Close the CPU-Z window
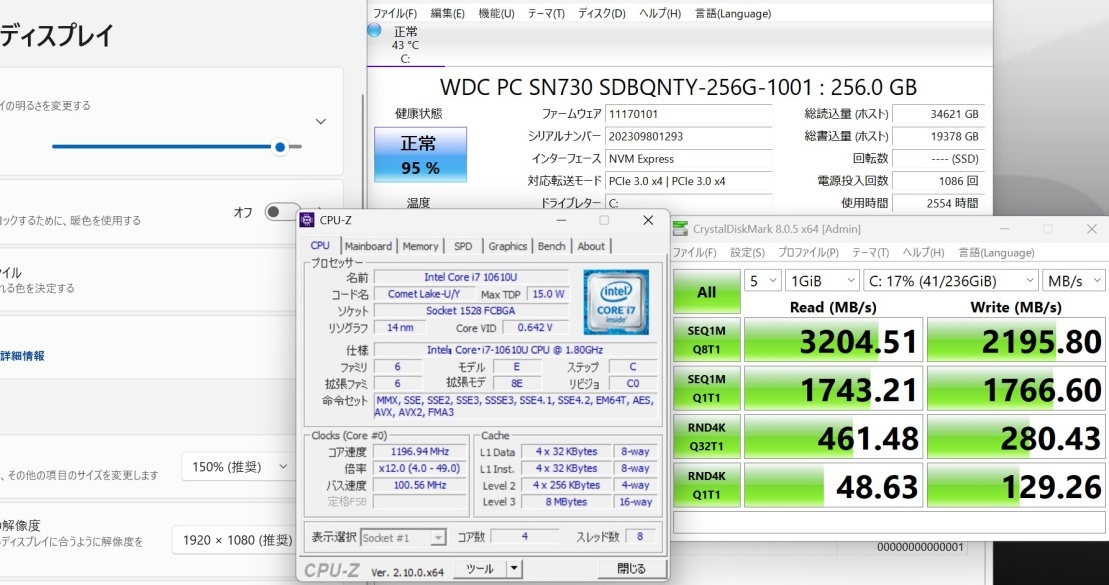 point(648,220)
